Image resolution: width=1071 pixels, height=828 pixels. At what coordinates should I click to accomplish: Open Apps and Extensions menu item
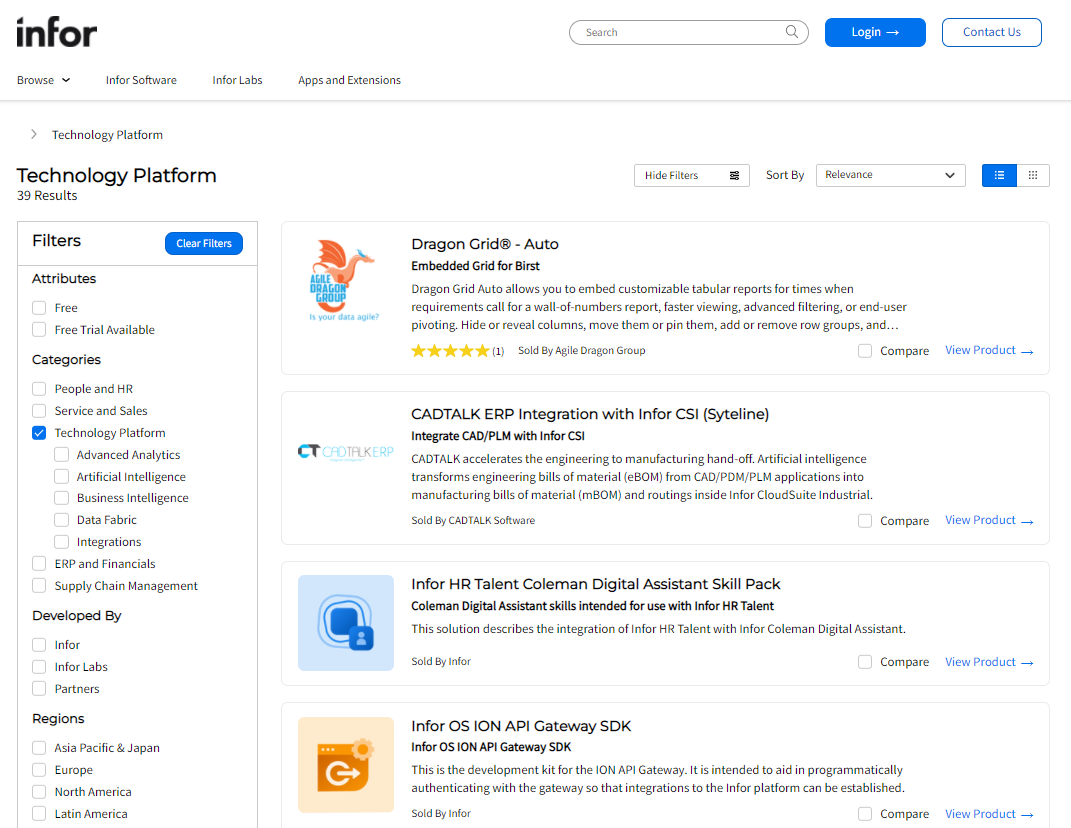coord(349,80)
